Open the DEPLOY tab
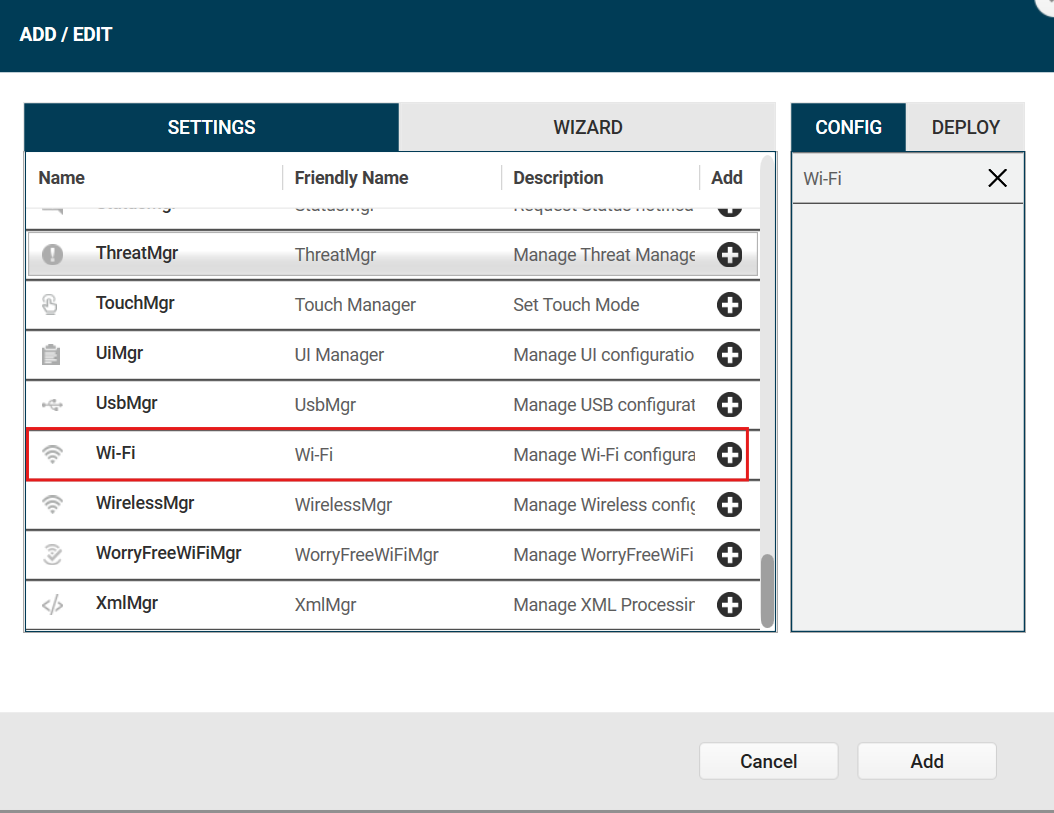1054x813 pixels. point(964,127)
